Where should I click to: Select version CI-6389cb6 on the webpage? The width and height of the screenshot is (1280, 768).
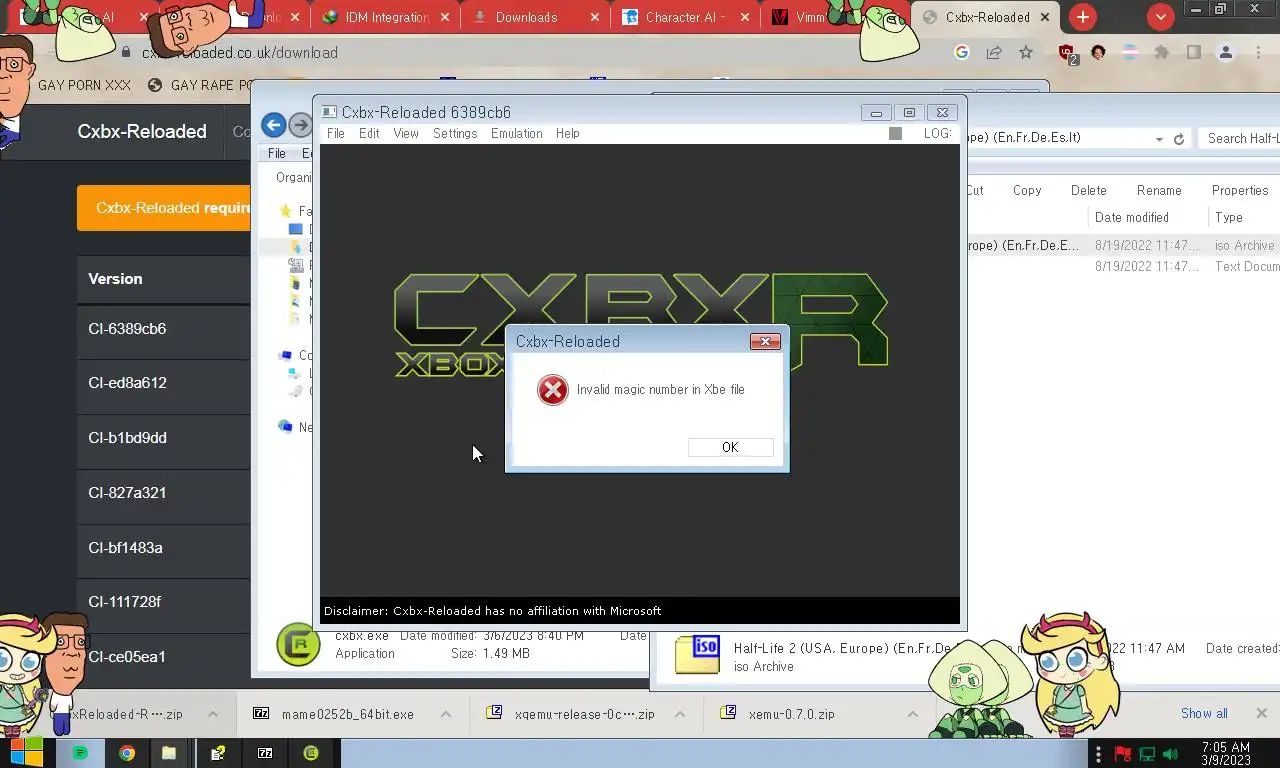(x=127, y=329)
